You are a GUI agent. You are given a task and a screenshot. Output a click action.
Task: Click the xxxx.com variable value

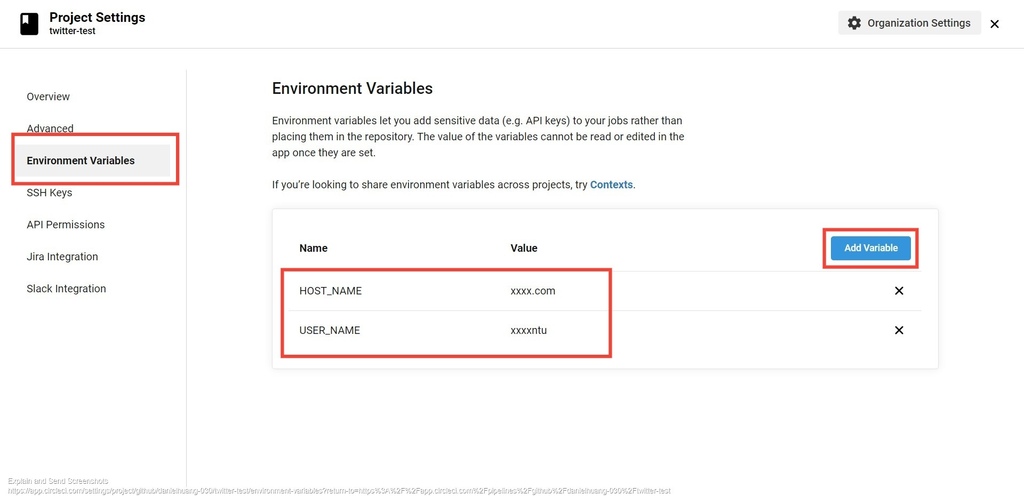pyautogui.click(x=532, y=291)
